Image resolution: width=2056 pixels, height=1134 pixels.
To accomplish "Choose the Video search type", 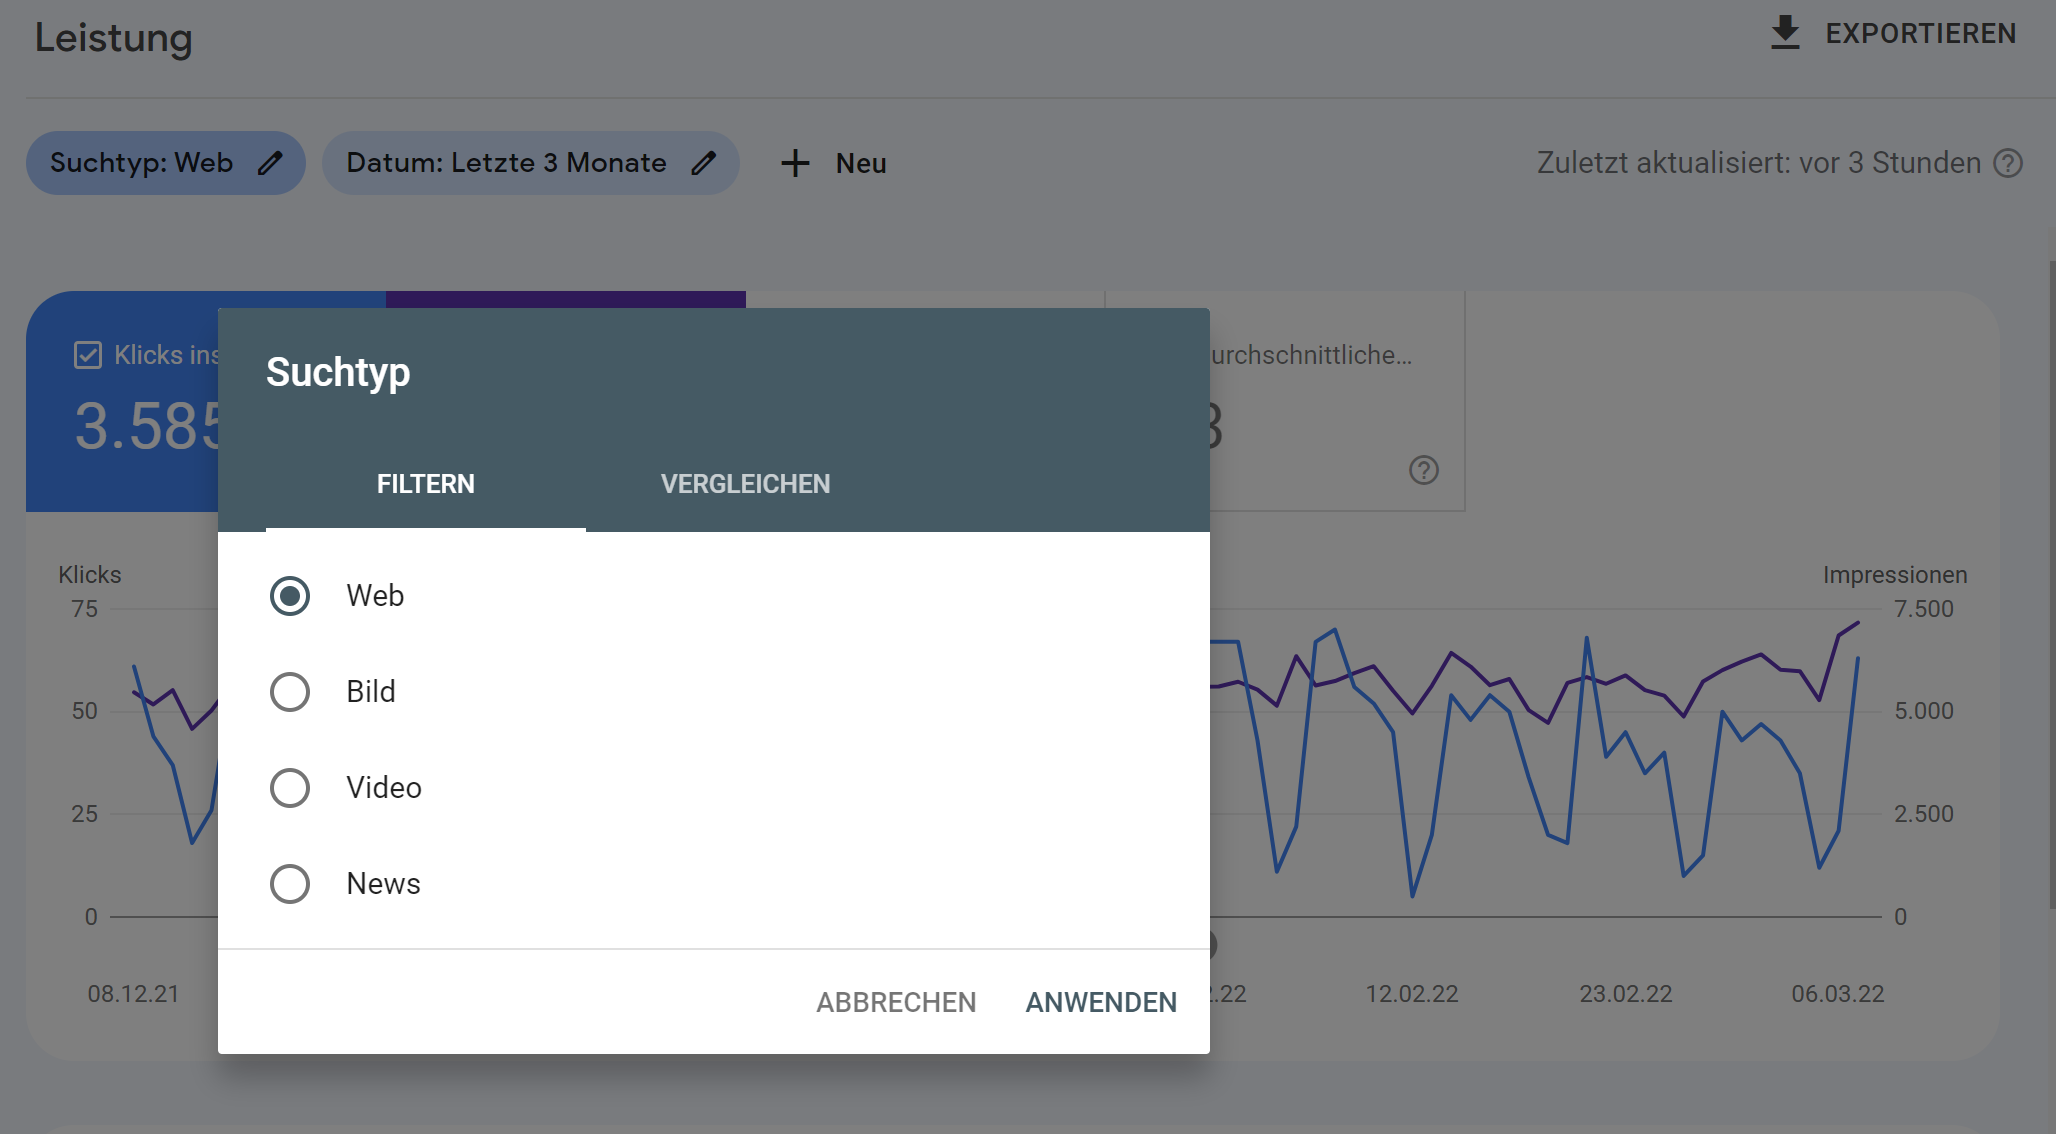I will pyautogui.click(x=290, y=788).
